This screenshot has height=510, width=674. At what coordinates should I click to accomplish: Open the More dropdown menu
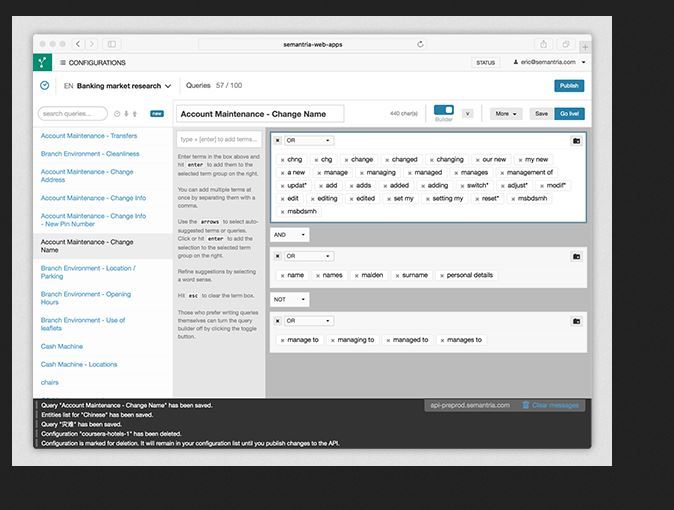506,114
